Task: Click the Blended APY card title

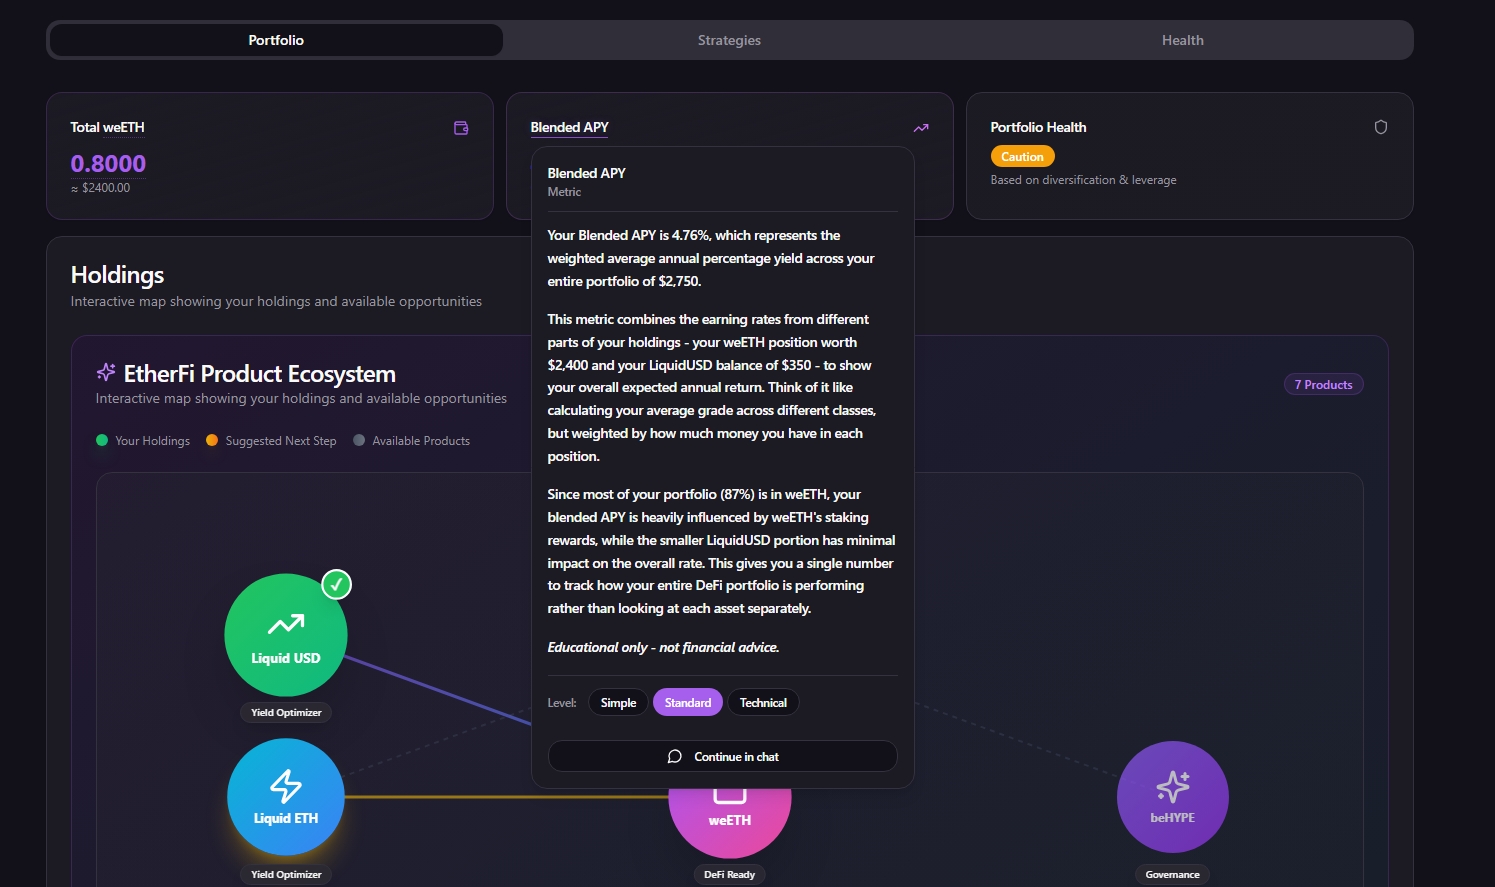Action: (569, 127)
